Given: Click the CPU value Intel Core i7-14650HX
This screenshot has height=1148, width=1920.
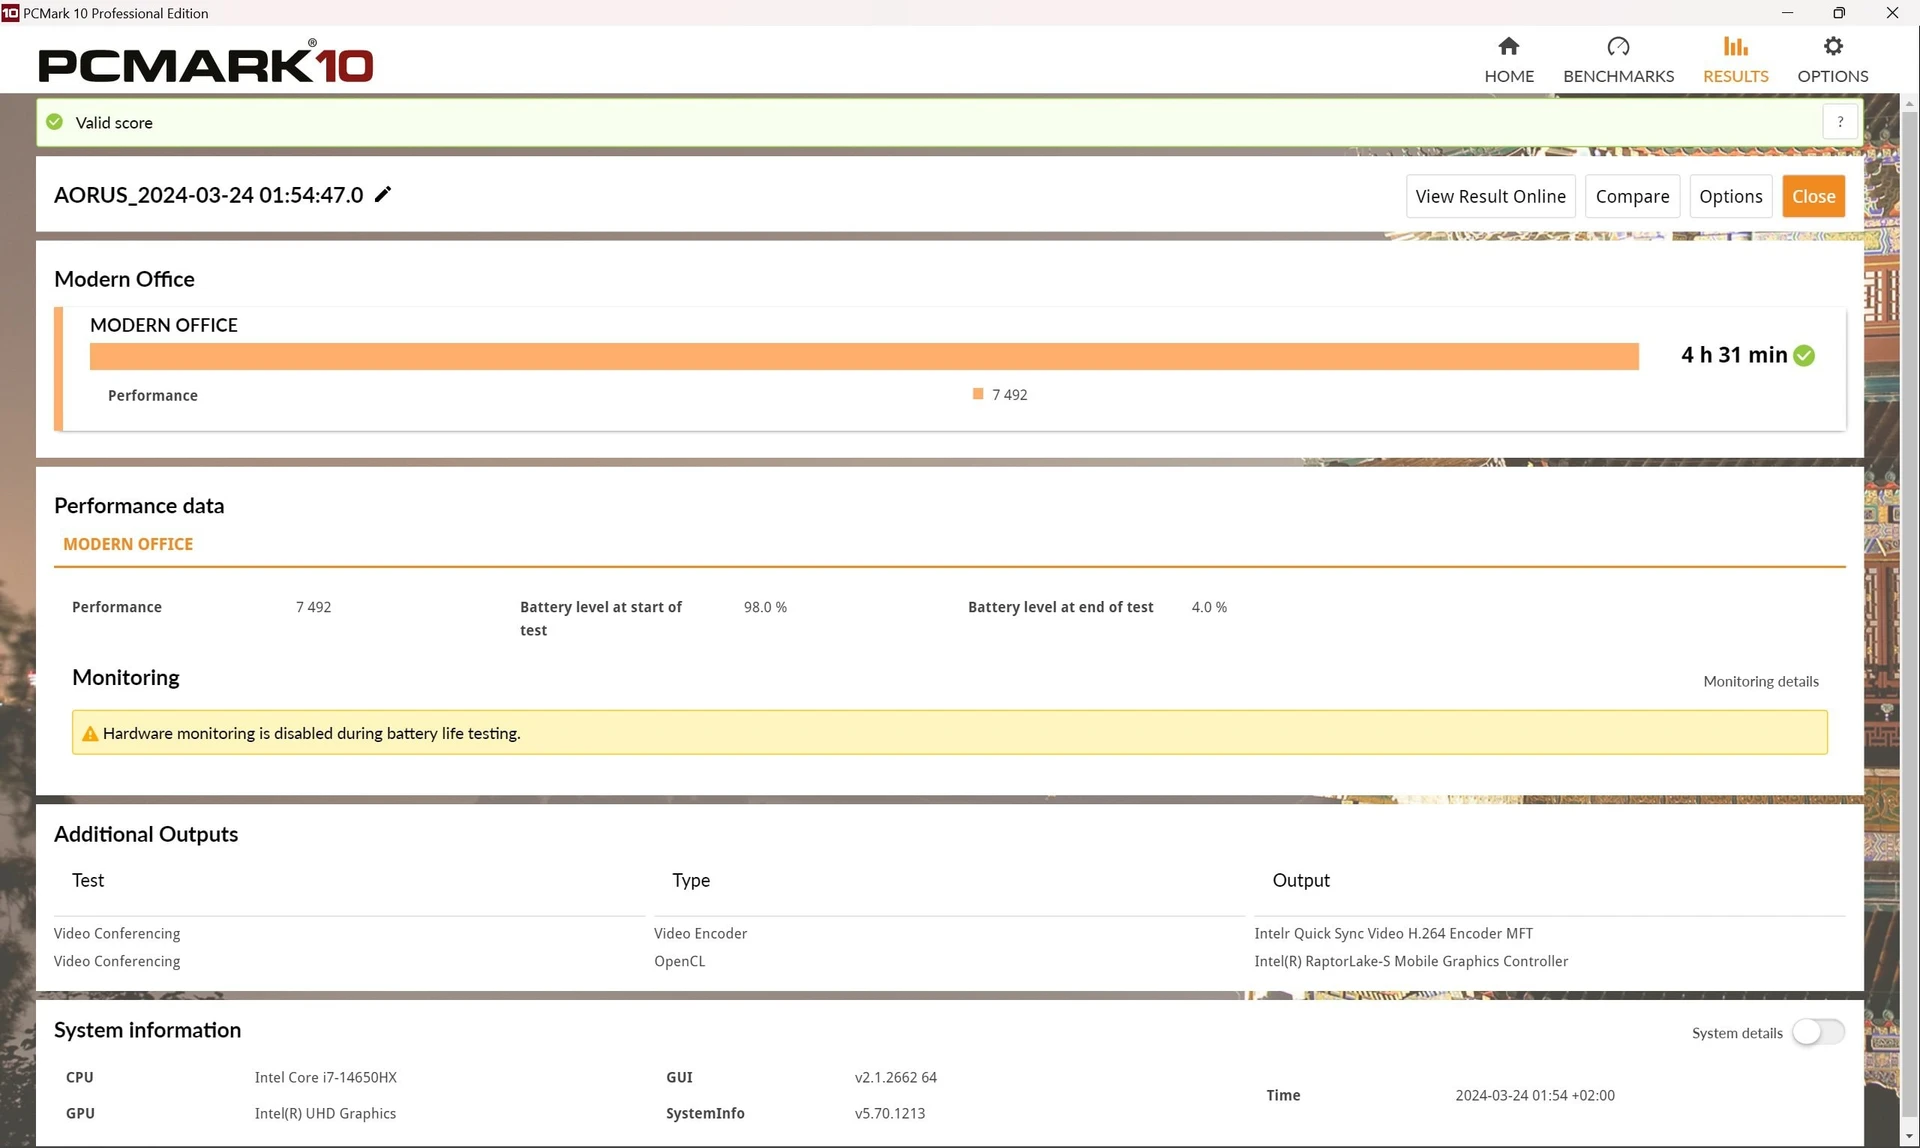Looking at the screenshot, I should click(325, 1077).
